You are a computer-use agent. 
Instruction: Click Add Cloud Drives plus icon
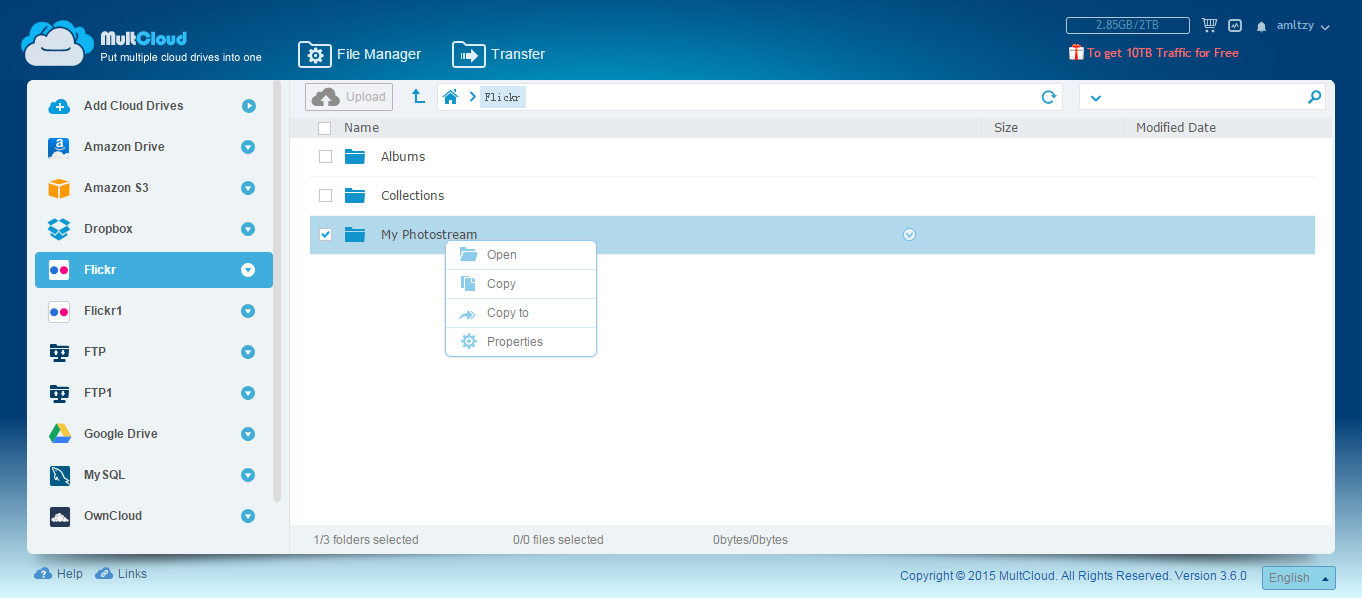pyautogui.click(x=59, y=106)
